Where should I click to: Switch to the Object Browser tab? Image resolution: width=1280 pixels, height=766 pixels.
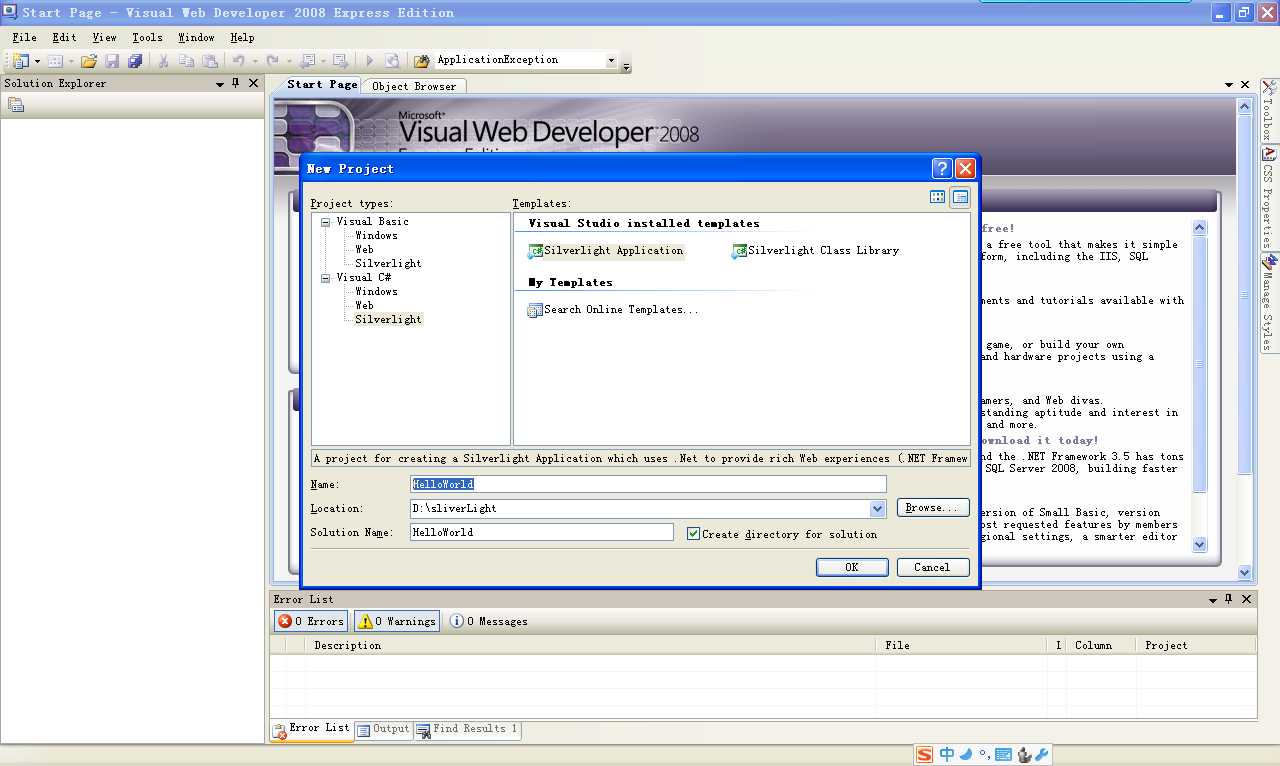(x=414, y=86)
